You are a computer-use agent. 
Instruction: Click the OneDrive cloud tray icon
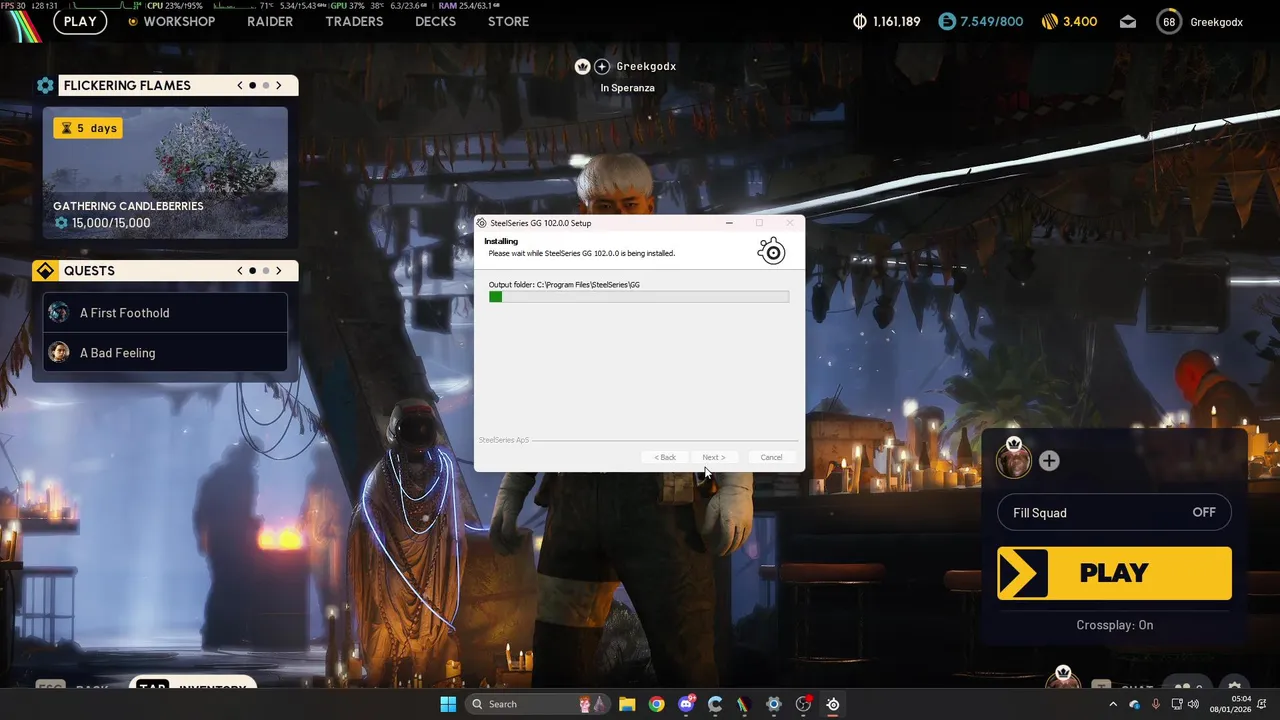(1134, 704)
